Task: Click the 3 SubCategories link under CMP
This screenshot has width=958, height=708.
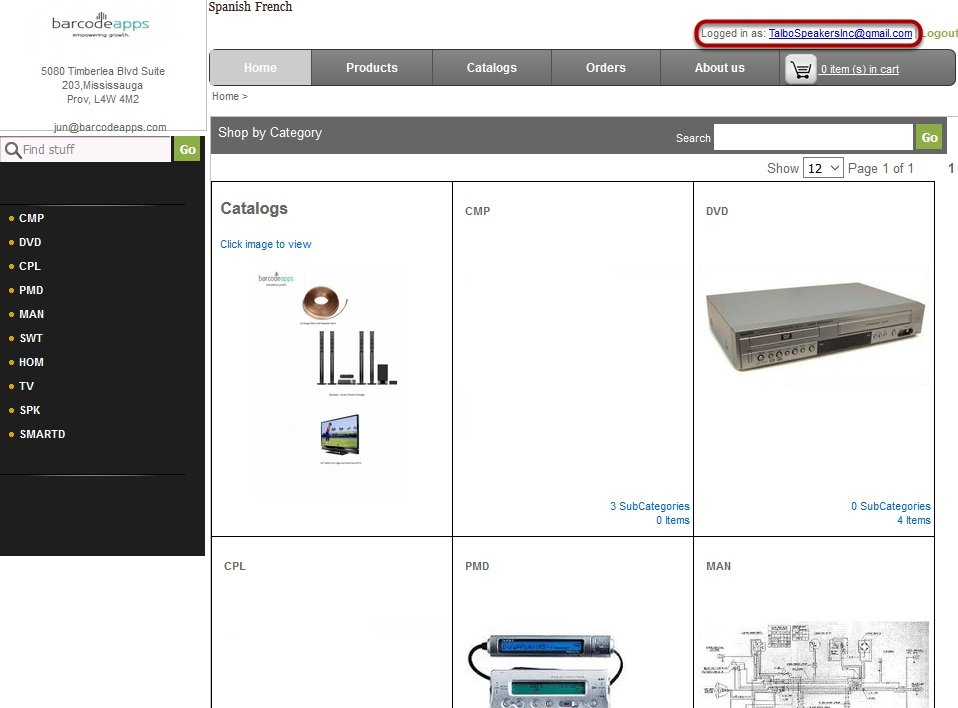Action: click(x=649, y=506)
